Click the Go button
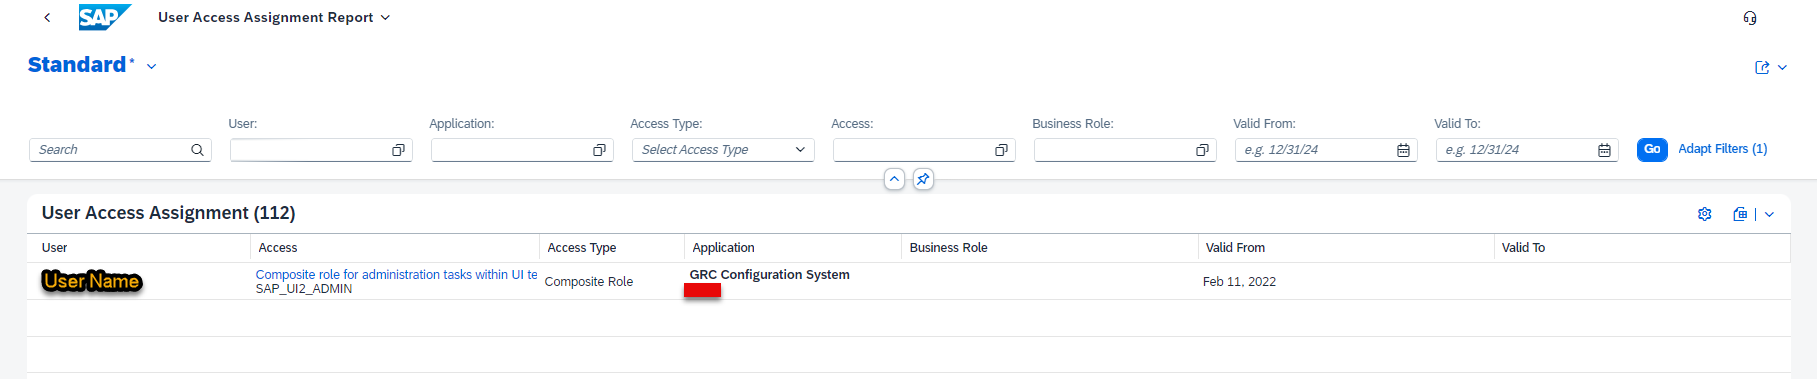 pyautogui.click(x=1652, y=149)
